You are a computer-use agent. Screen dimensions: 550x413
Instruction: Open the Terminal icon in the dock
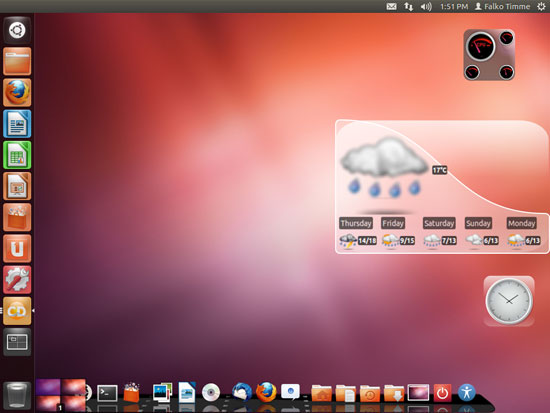coord(107,393)
